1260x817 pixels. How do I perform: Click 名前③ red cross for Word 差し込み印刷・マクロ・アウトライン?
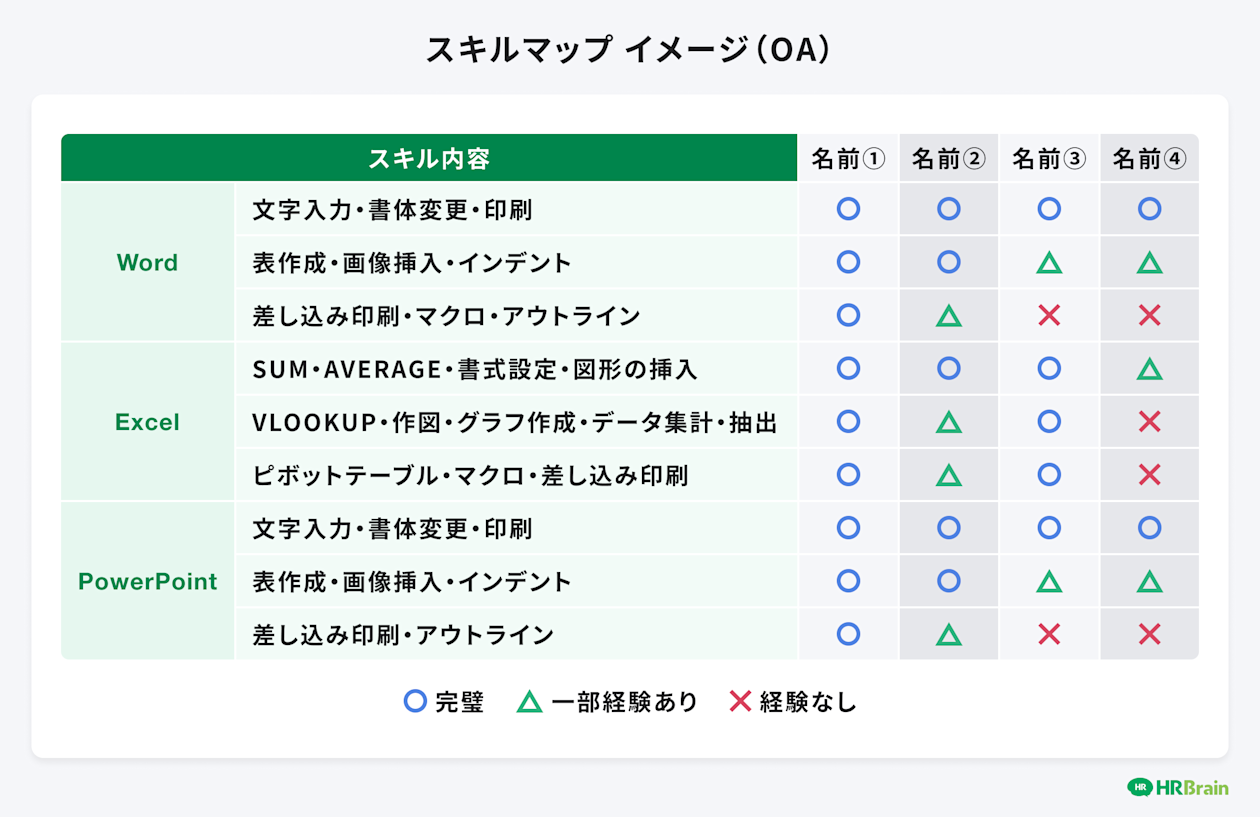[1049, 316]
